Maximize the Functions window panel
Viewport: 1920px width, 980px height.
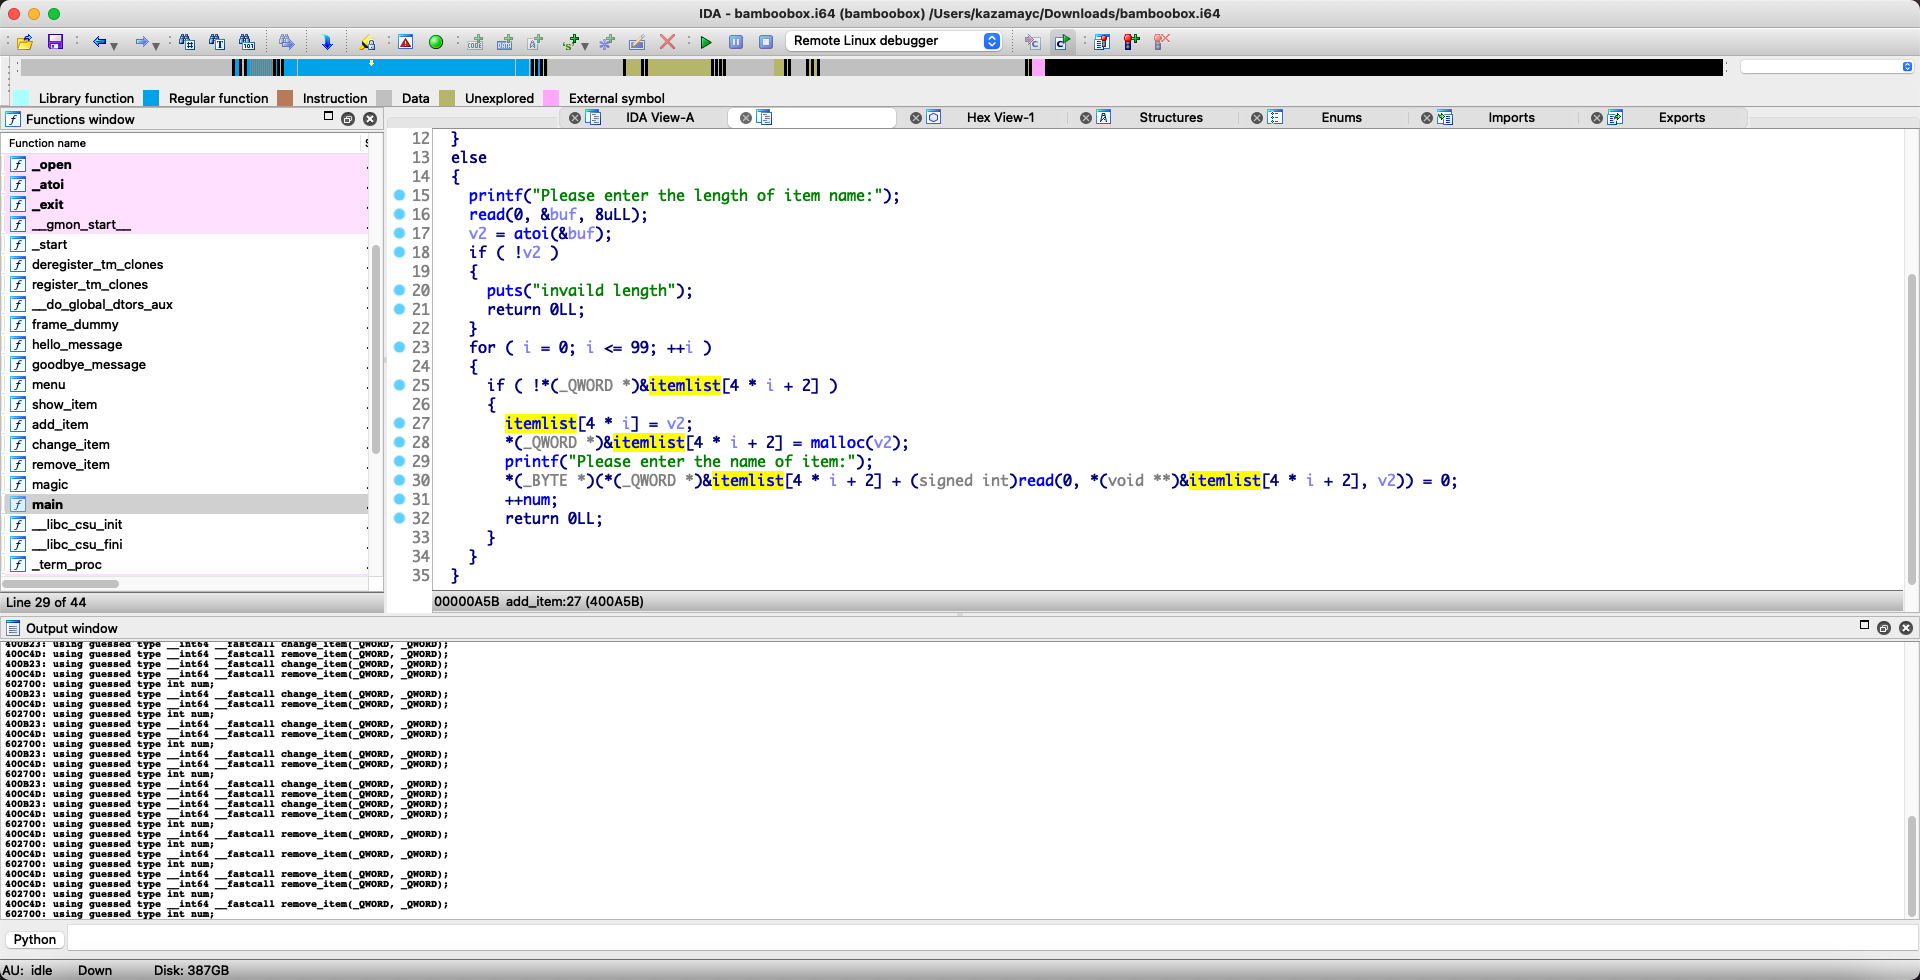coord(328,117)
